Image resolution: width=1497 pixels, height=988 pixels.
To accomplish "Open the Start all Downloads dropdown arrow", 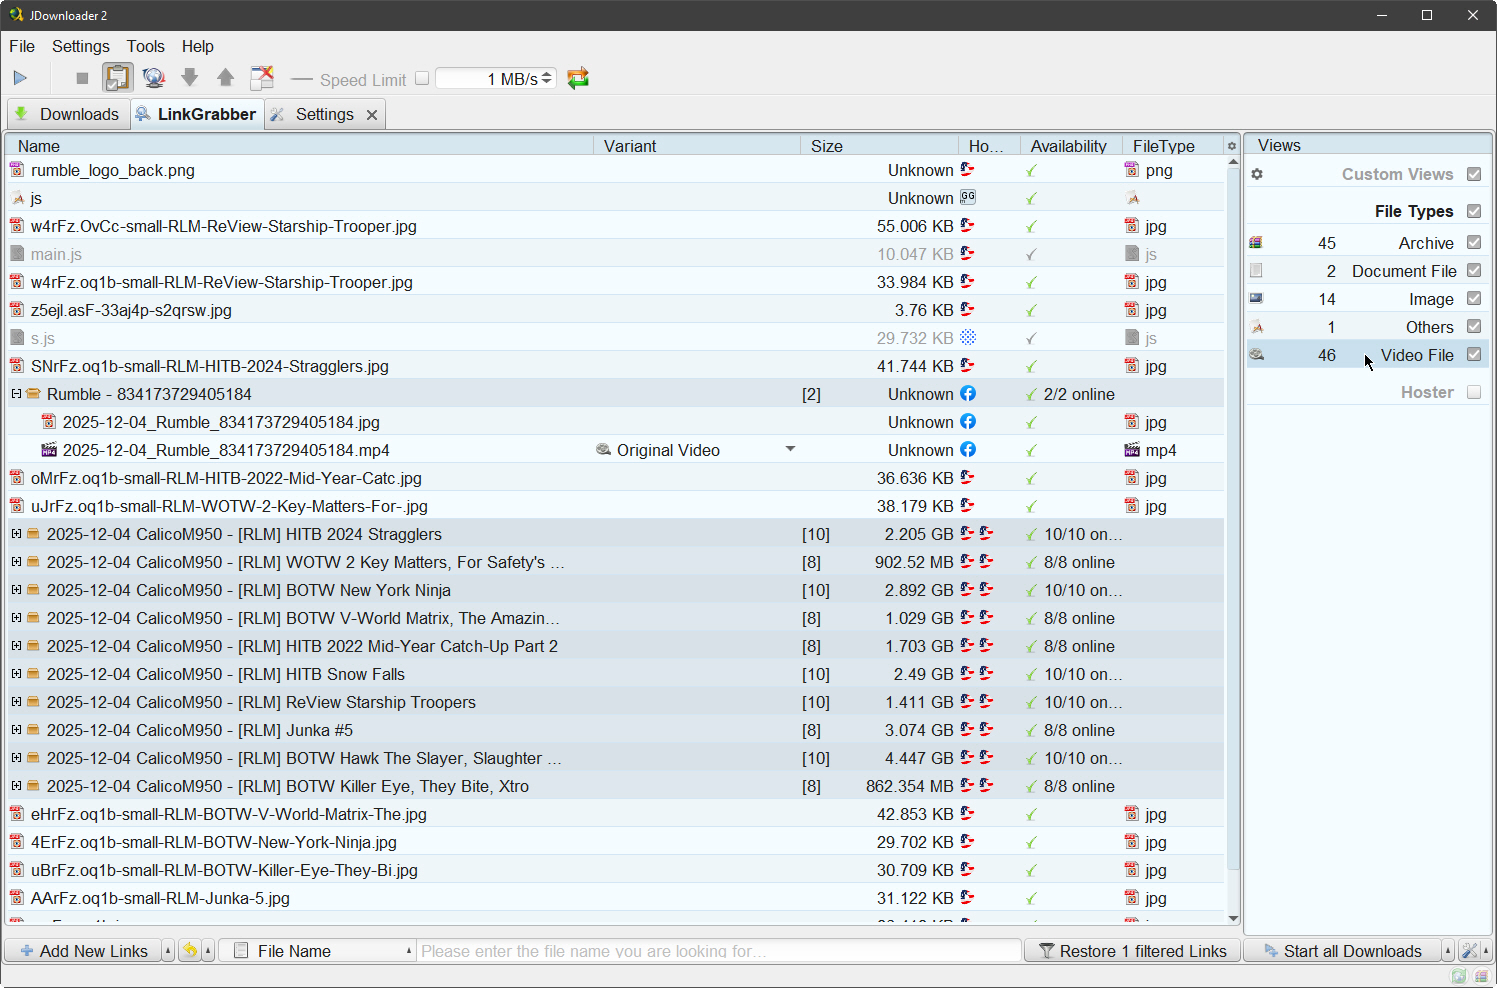I will coord(1448,951).
